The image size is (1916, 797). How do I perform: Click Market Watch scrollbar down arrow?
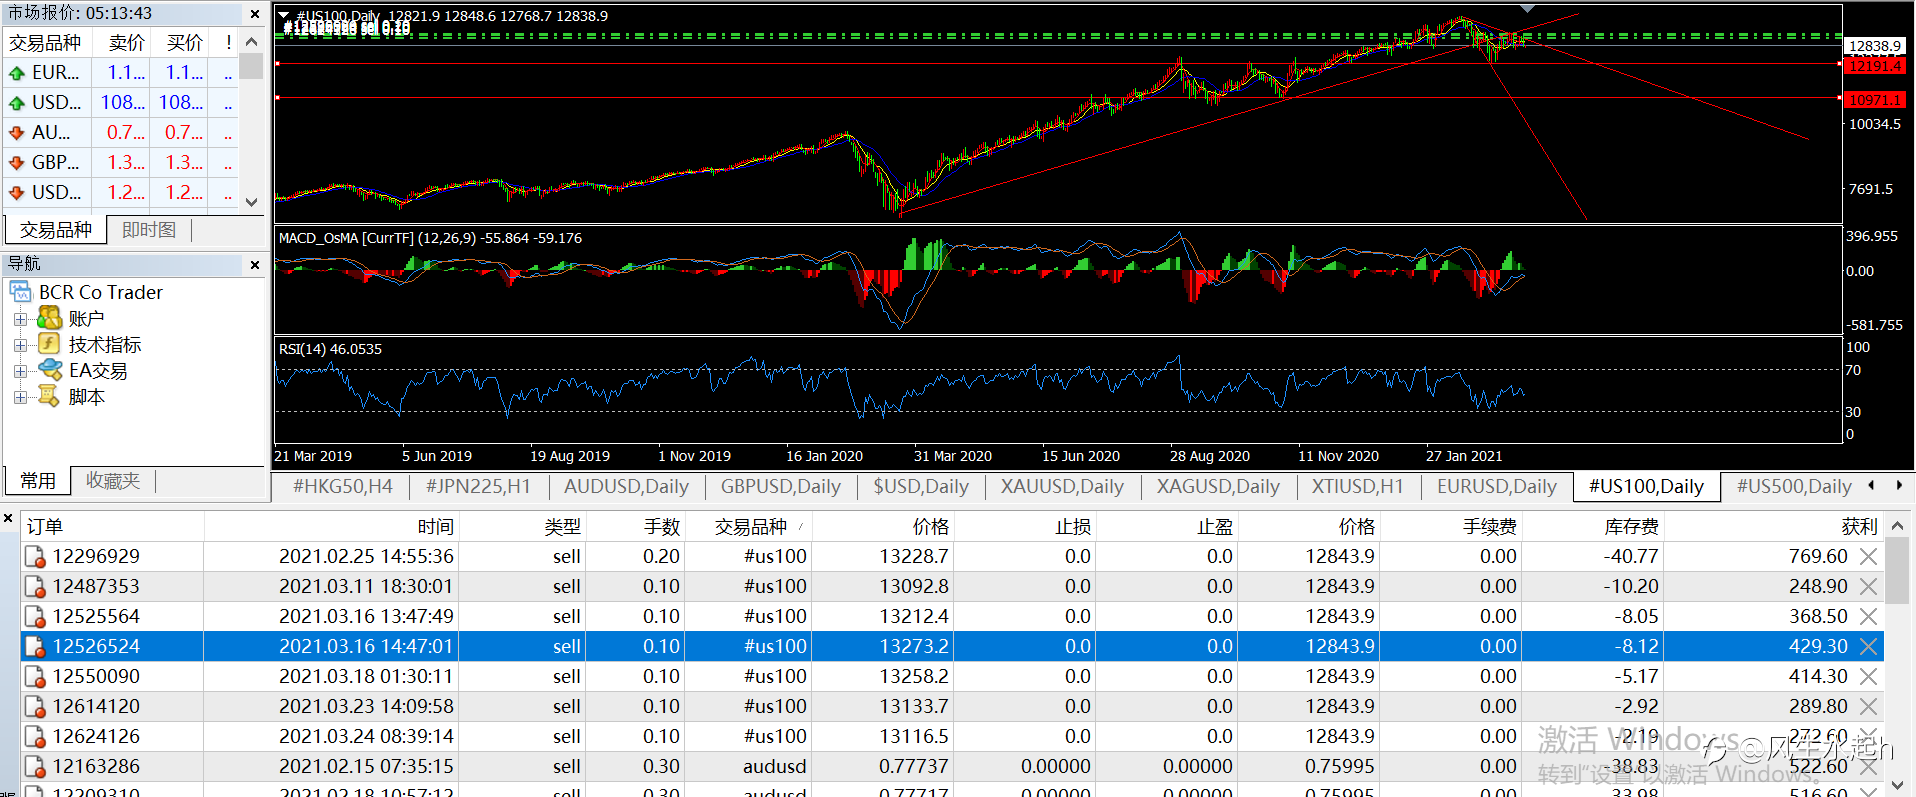tap(252, 201)
